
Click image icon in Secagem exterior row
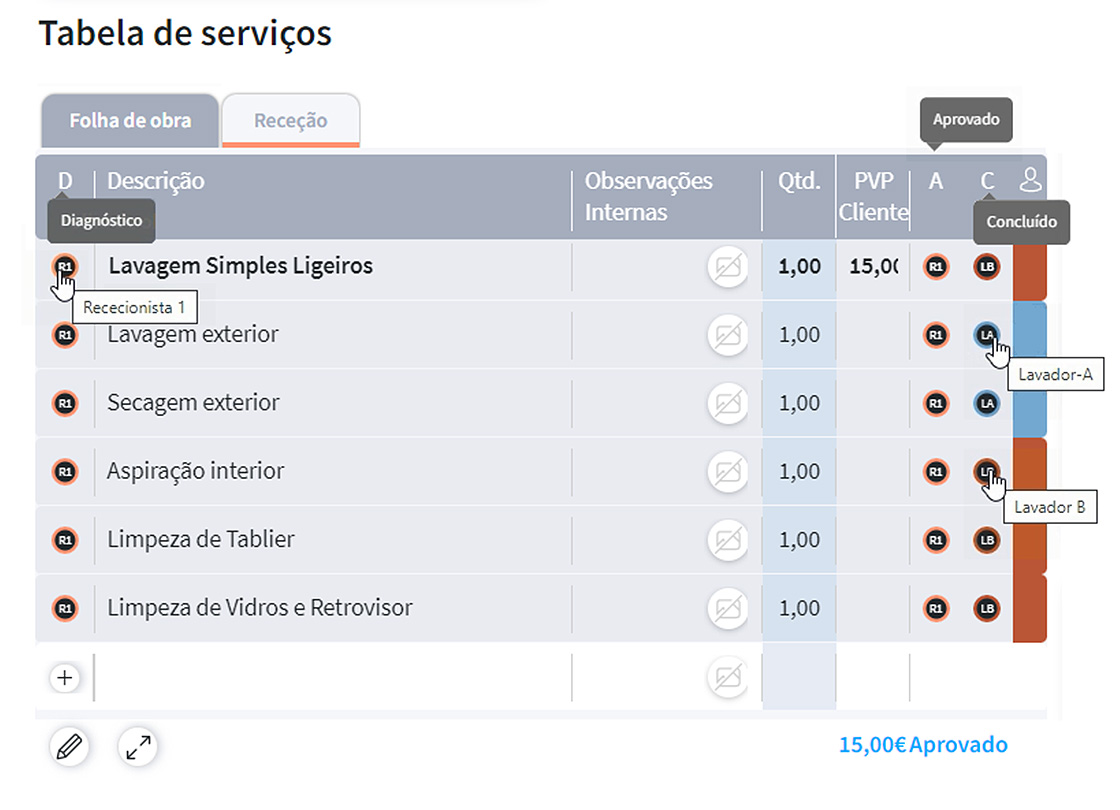tap(728, 403)
